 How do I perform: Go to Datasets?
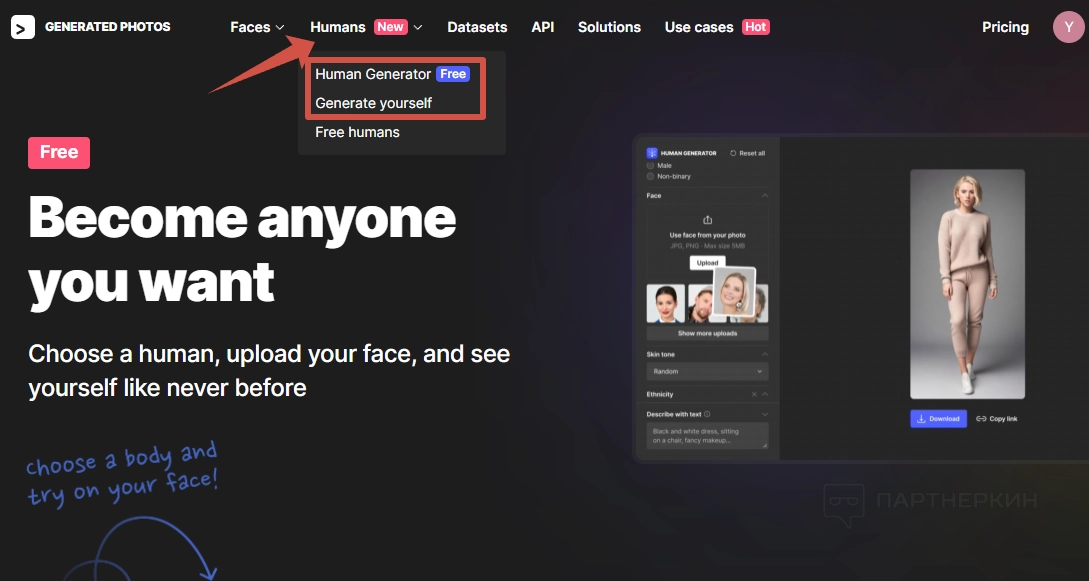(477, 27)
